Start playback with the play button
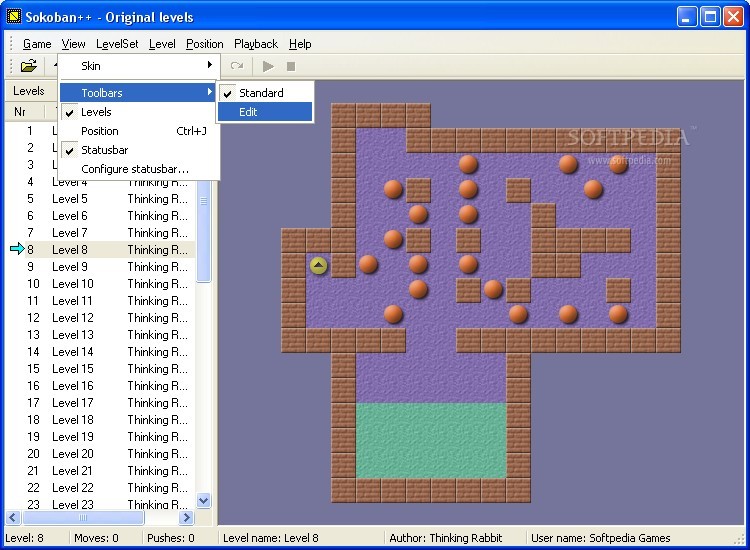This screenshot has height=550, width=750. (268, 66)
